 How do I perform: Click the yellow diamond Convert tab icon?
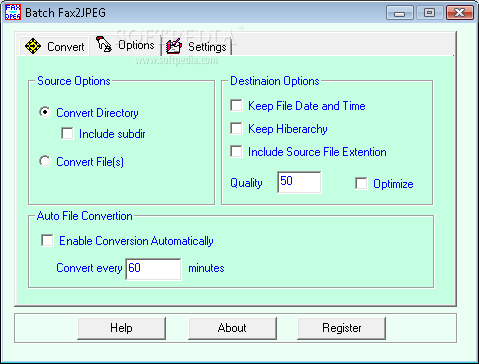pyautogui.click(x=33, y=46)
